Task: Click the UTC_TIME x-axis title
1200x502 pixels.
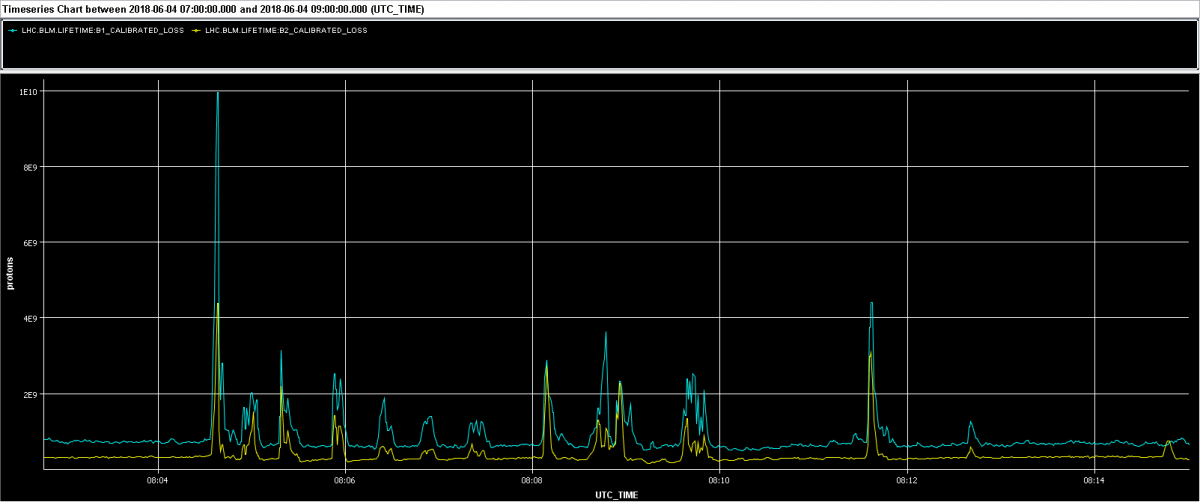Action: pyautogui.click(x=616, y=495)
